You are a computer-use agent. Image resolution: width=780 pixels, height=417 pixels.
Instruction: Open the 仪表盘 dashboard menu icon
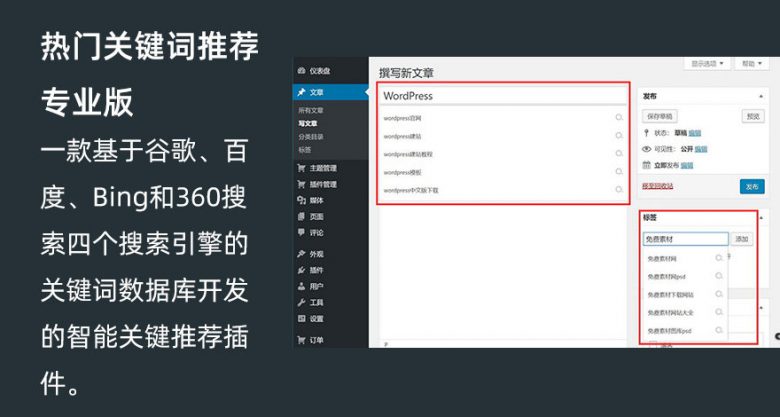point(301,71)
